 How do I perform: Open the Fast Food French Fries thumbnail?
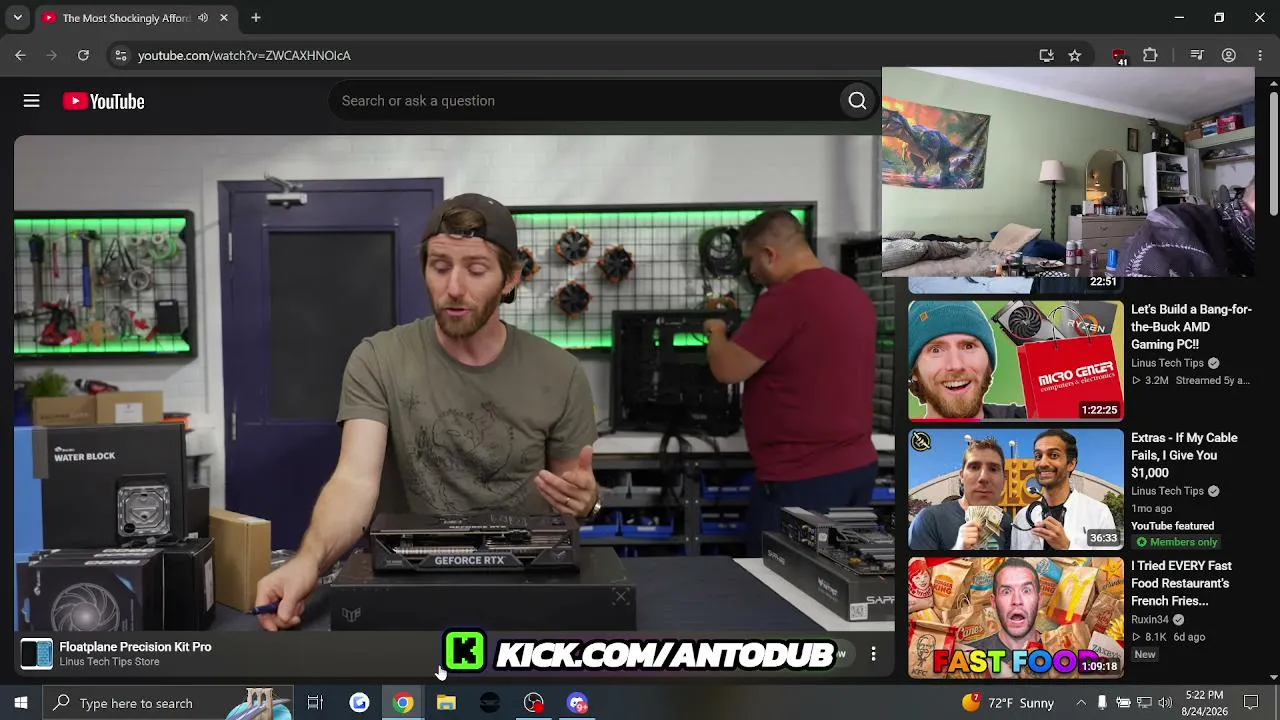(1015, 617)
